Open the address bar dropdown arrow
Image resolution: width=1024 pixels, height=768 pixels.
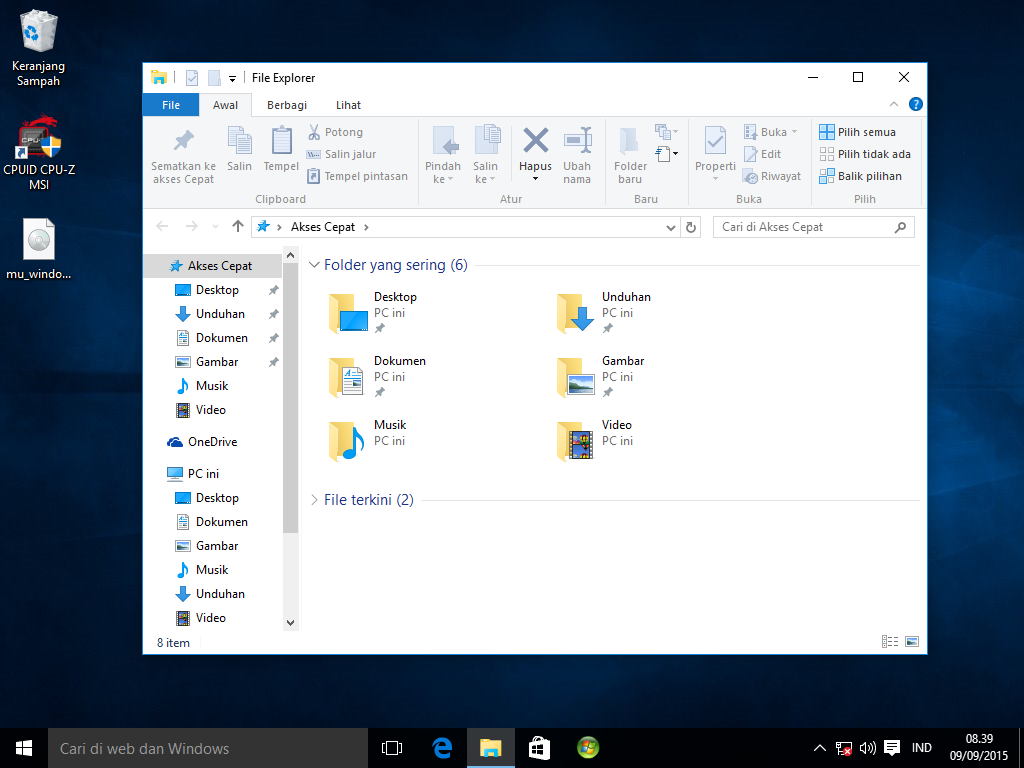(x=671, y=227)
